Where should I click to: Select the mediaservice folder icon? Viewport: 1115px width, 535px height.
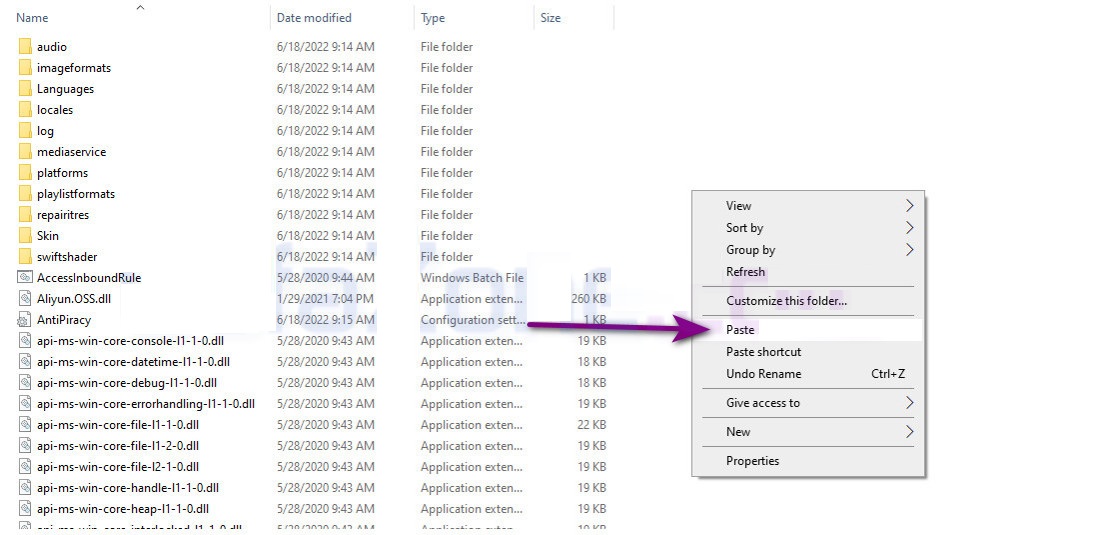click(x=25, y=152)
